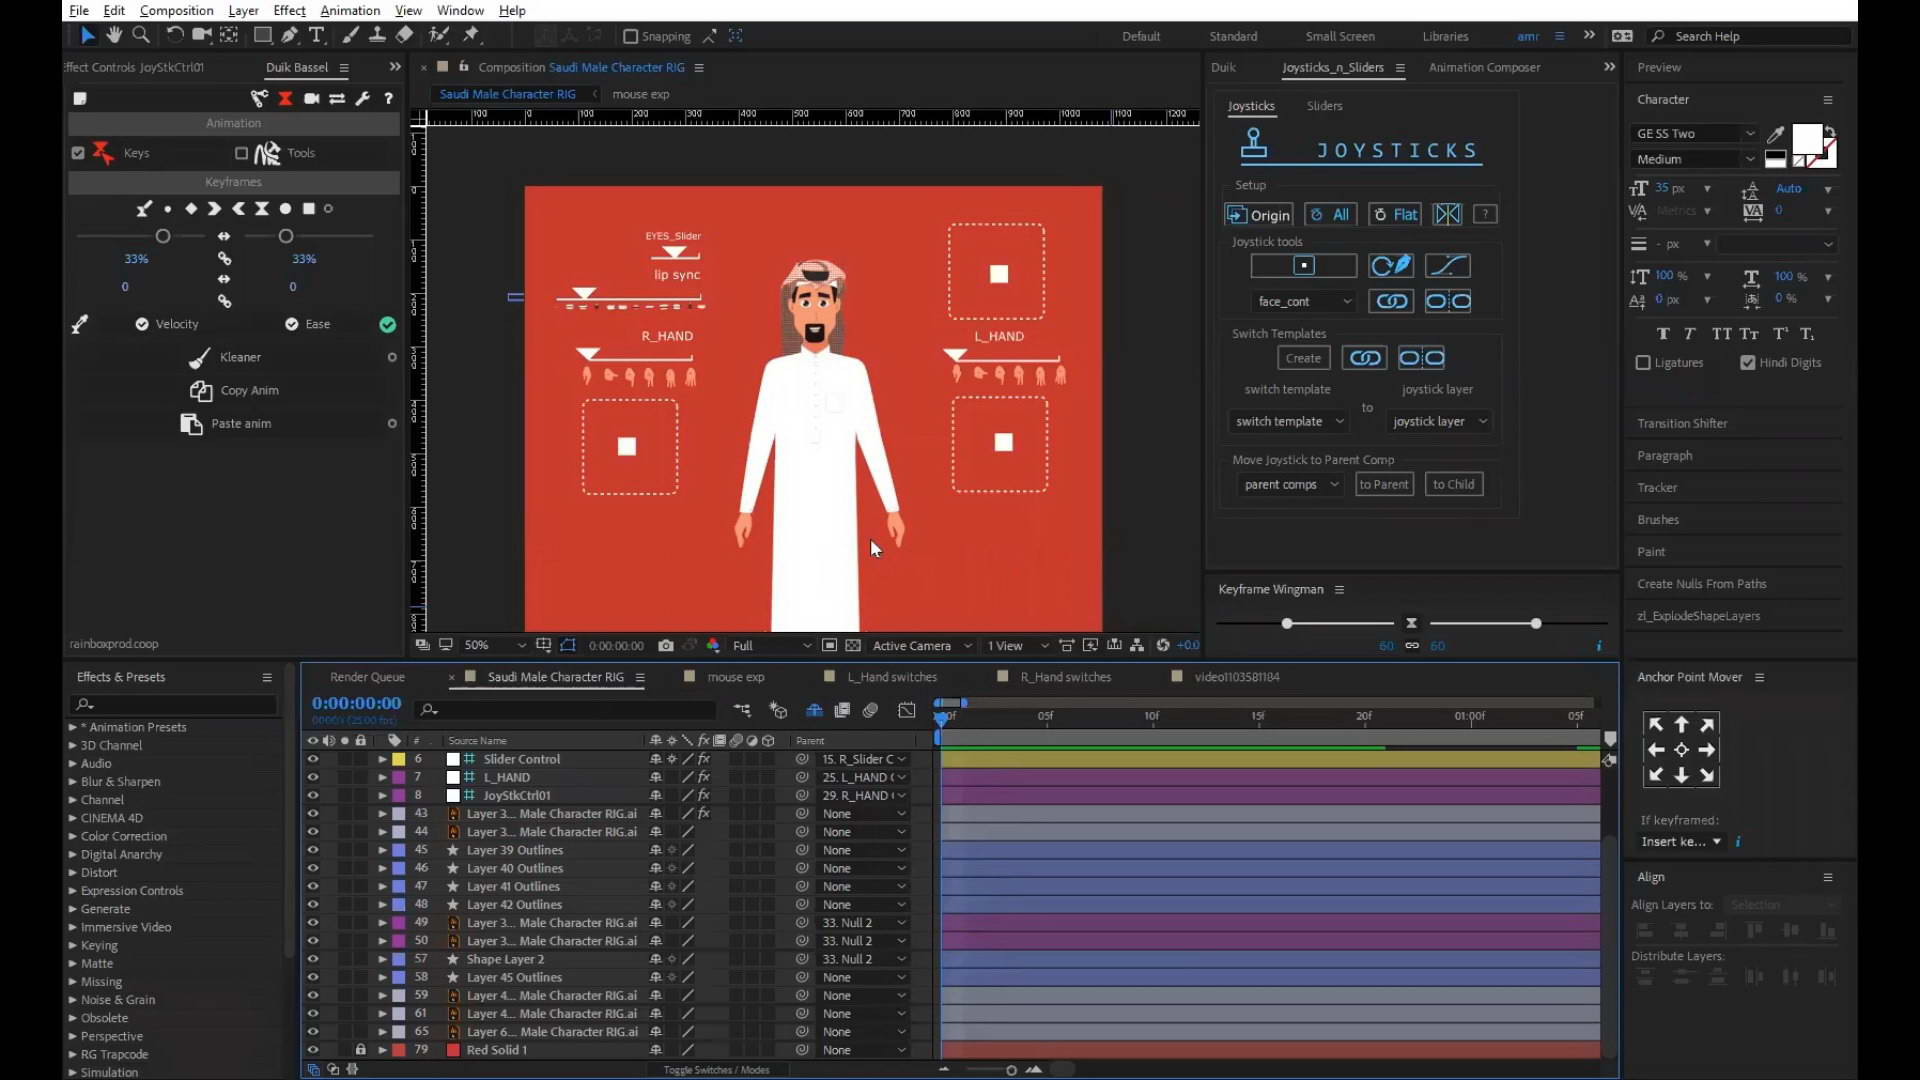1920x1080 pixels.
Task: Select the Type tool in toolbar
Action: 316,35
